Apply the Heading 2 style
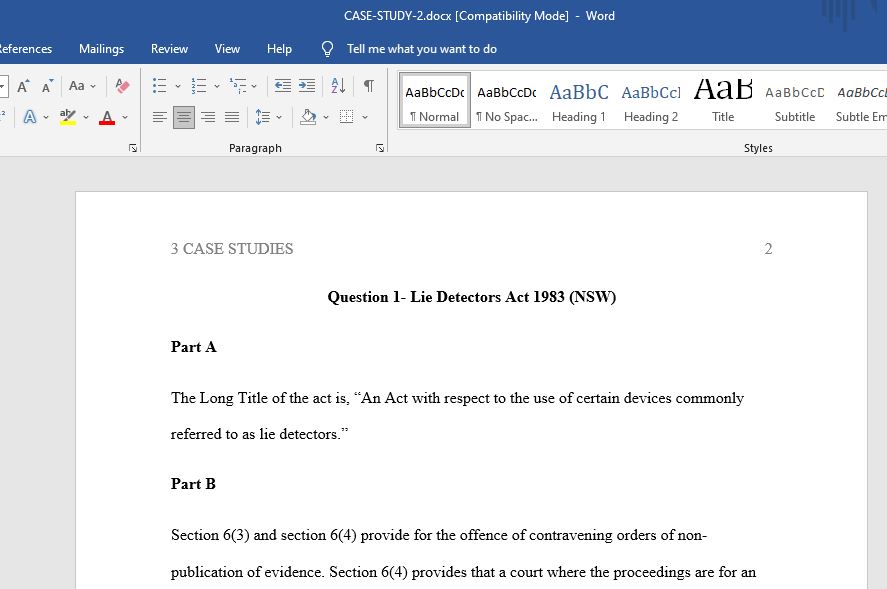887x589 pixels. 651,100
